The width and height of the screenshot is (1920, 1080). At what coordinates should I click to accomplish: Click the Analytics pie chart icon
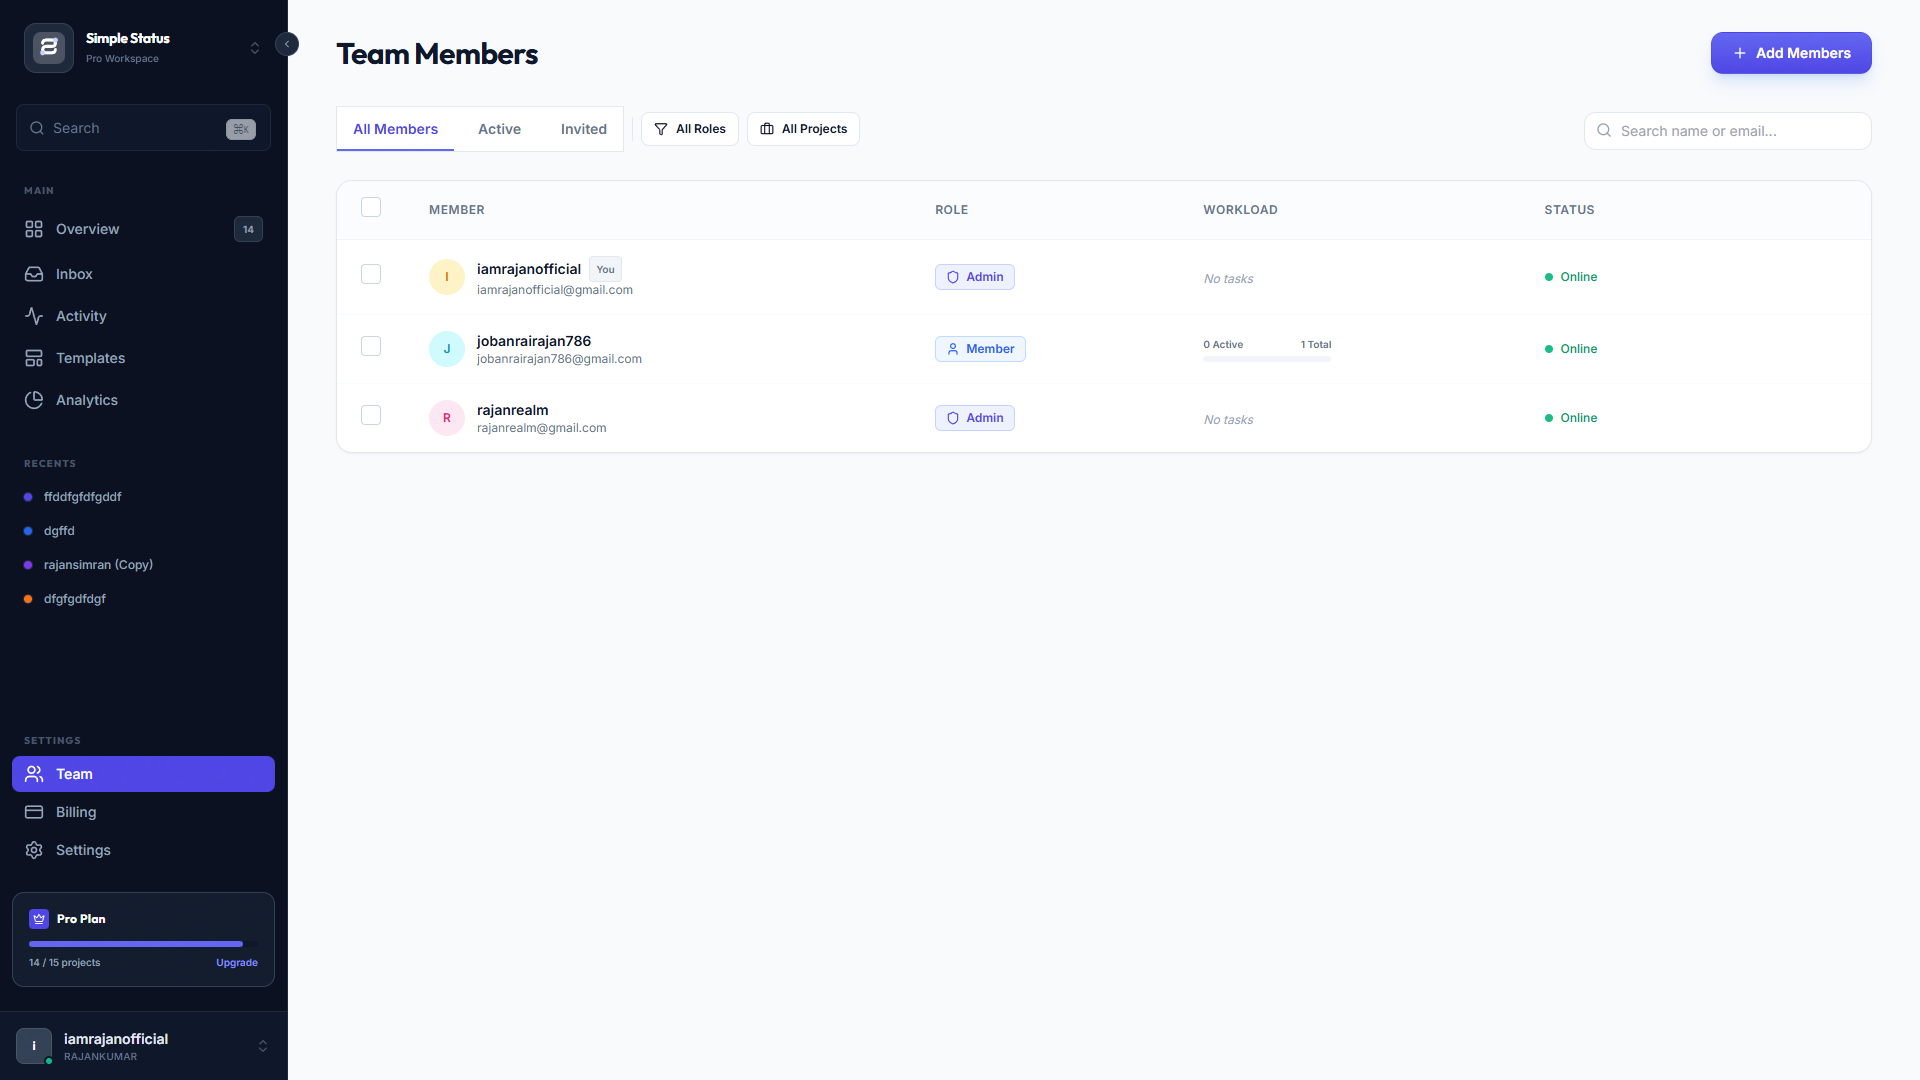(34, 400)
